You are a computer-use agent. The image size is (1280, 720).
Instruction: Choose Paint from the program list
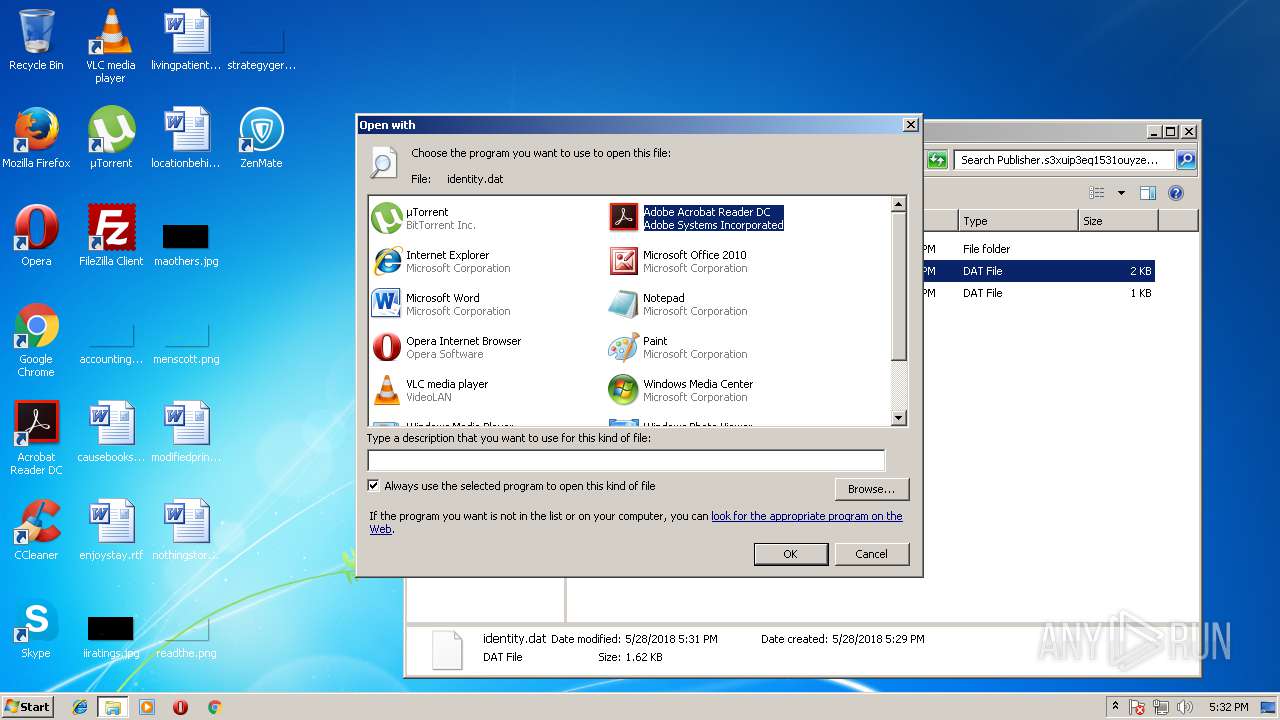(678, 347)
